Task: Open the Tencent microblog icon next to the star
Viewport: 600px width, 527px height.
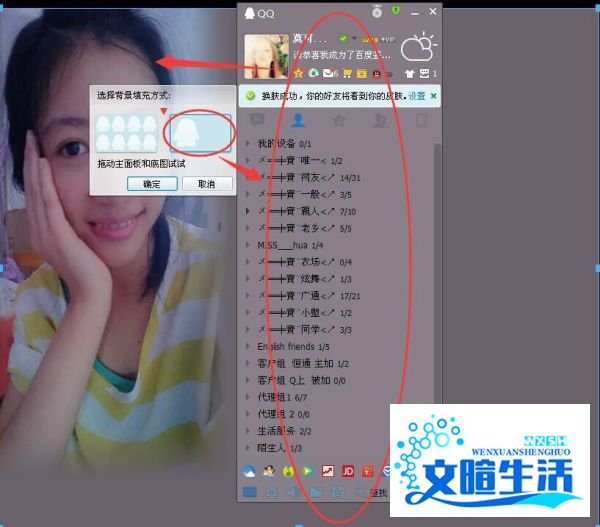Action: click(313, 73)
